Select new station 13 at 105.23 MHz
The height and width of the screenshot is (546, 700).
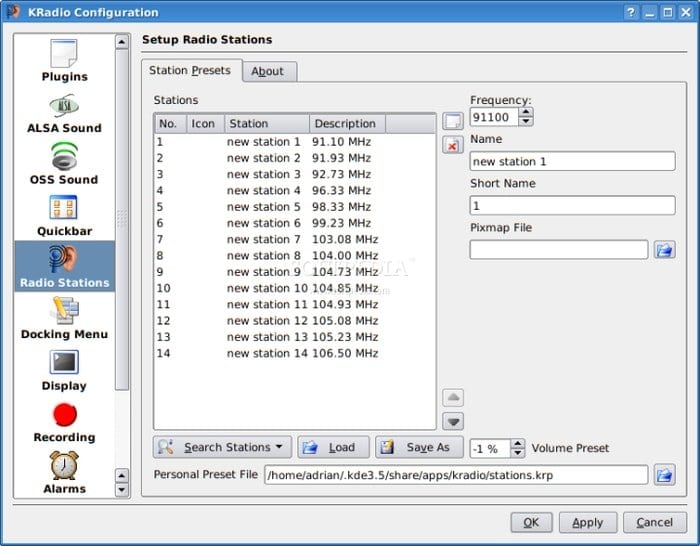(295, 337)
